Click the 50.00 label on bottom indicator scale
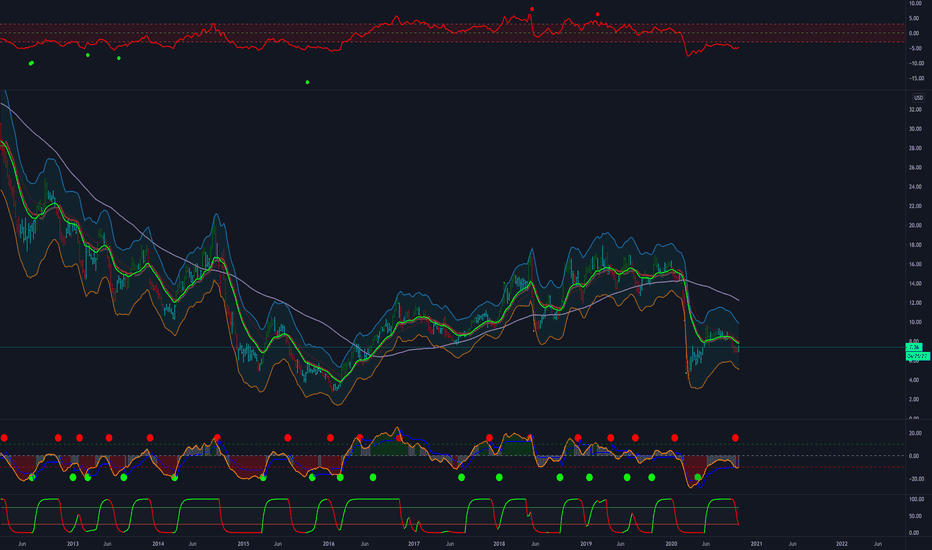The height and width of the screenshot is (550, 932). pos(915,516)
